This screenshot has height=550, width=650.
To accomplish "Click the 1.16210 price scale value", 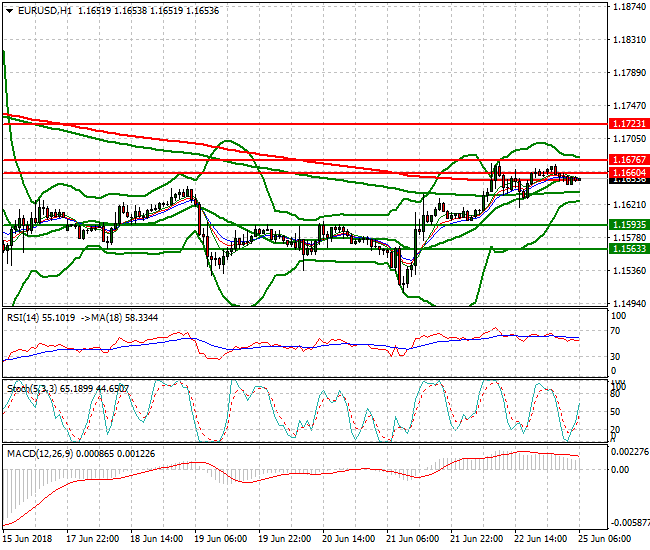I will point(629,204).
